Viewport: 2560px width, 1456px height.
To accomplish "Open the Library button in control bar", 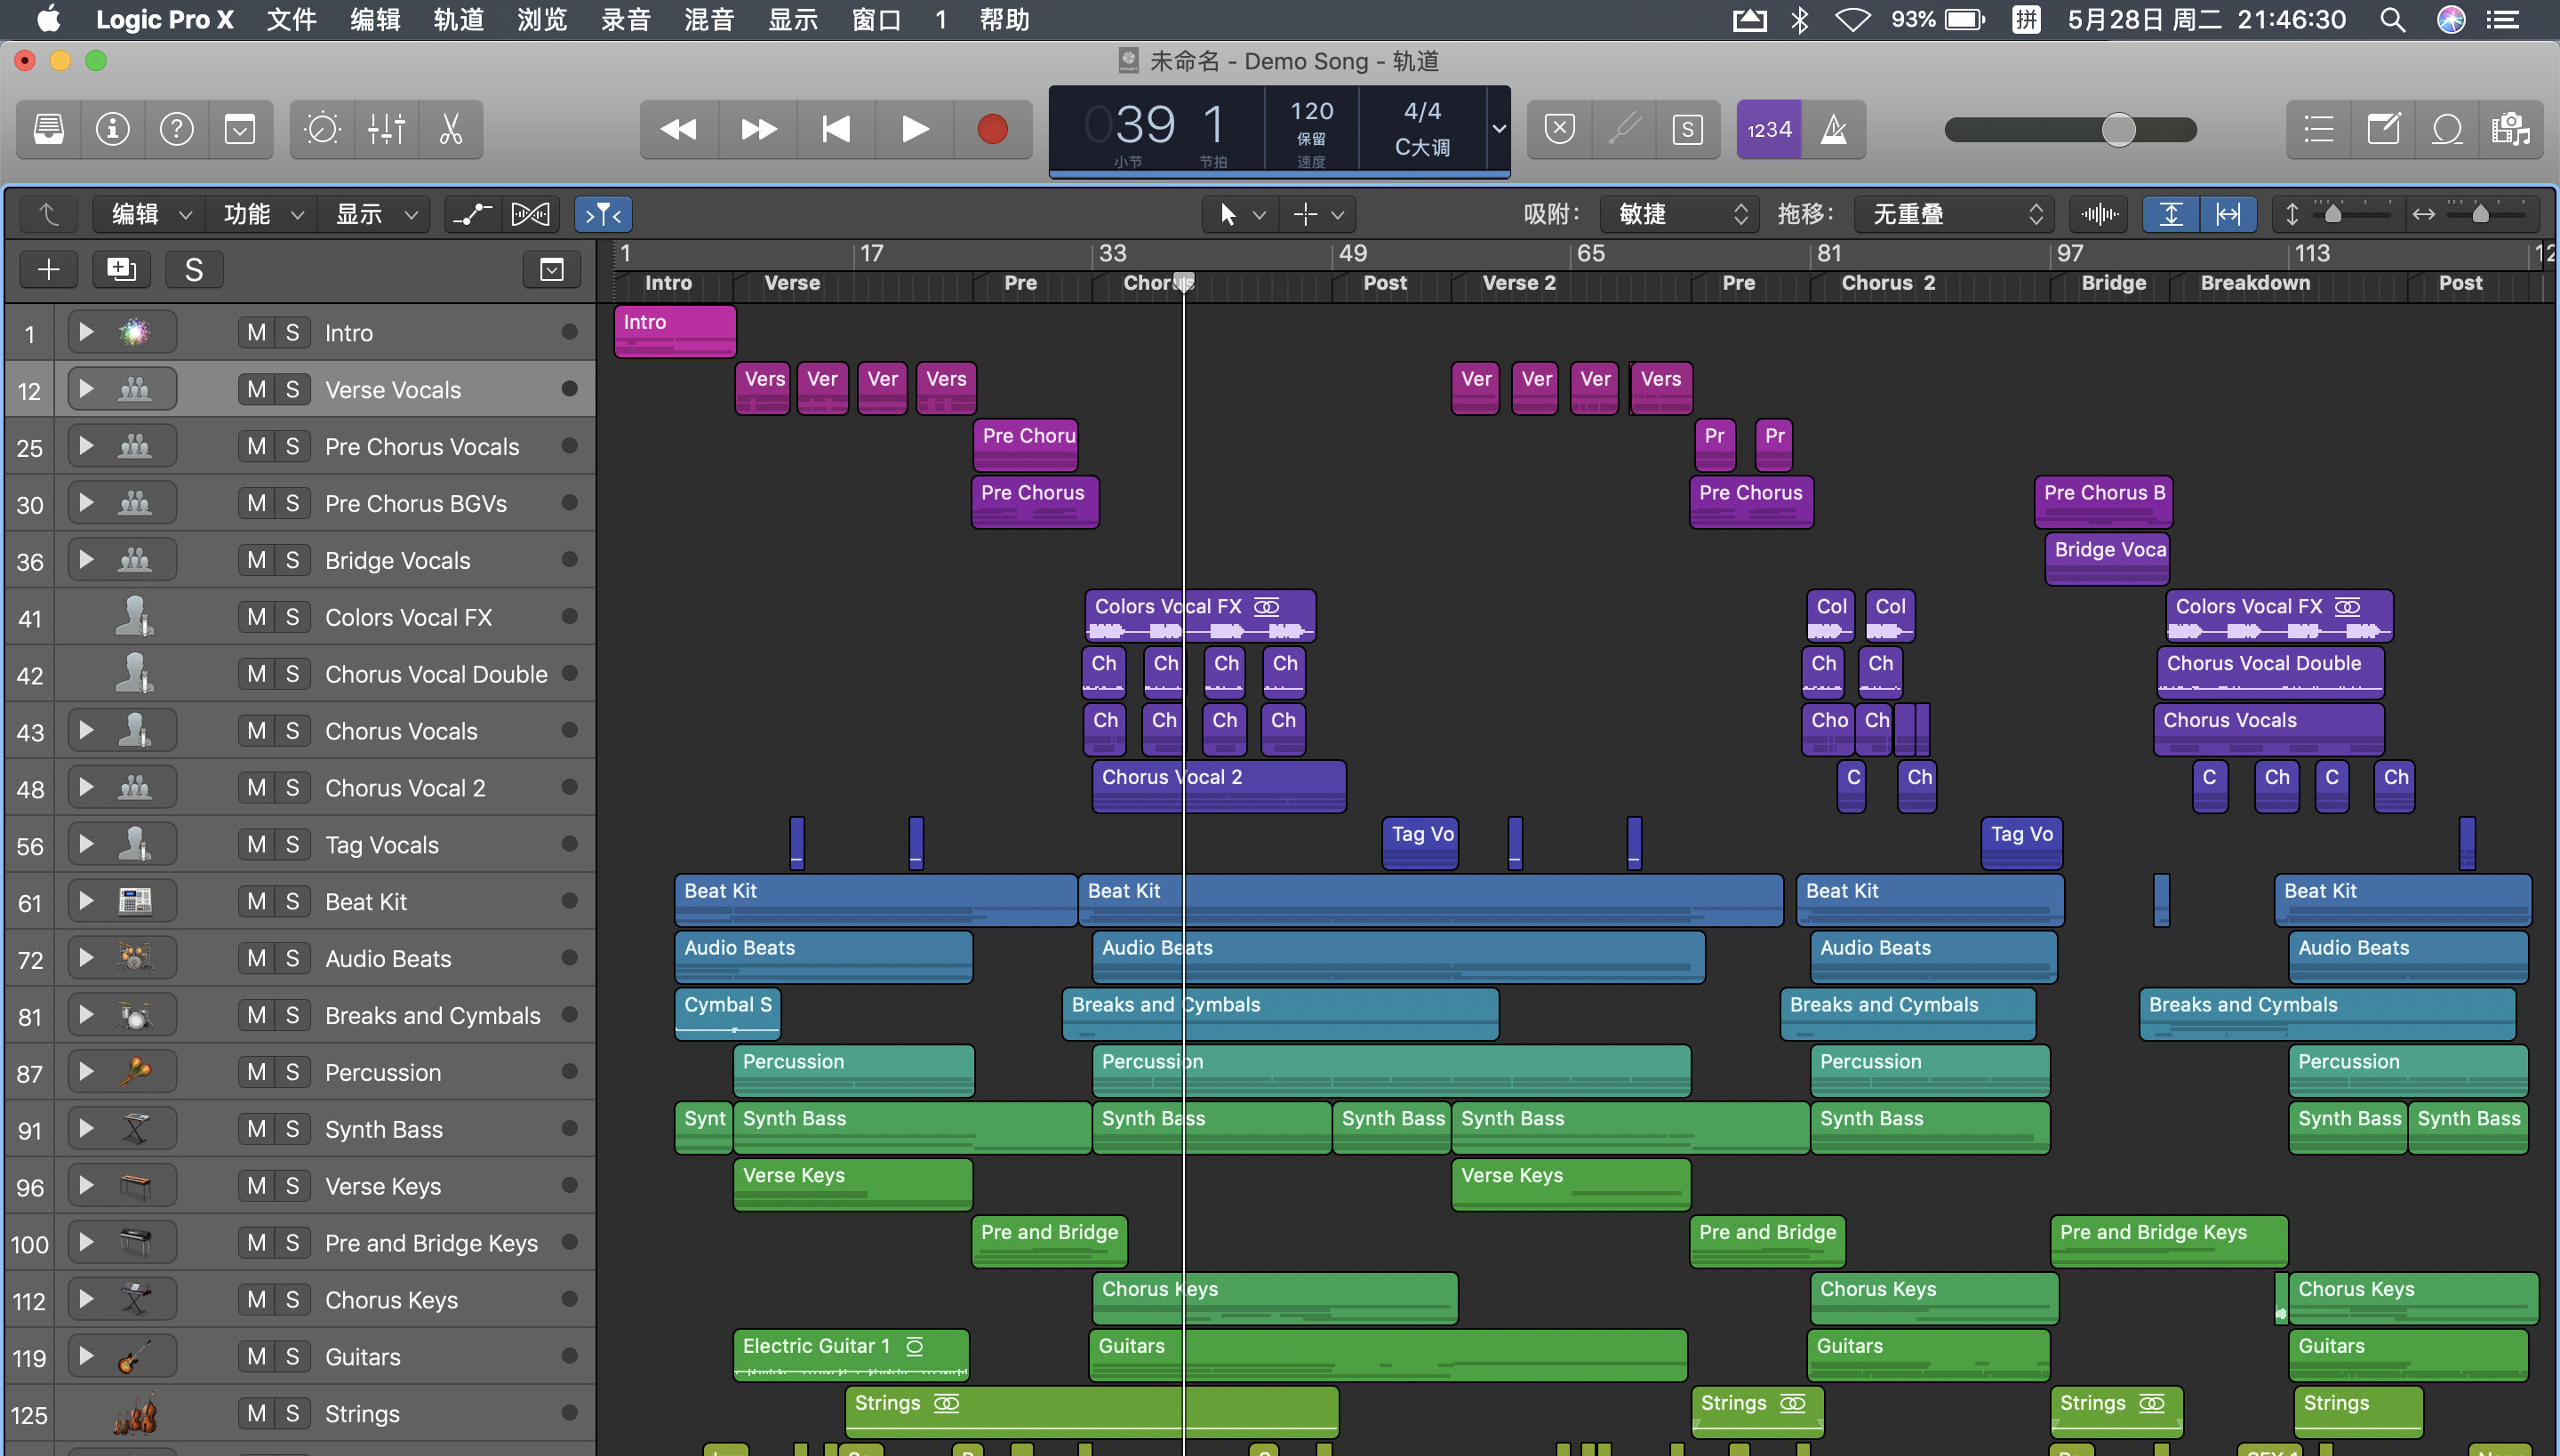I will (x=49, y=129).
